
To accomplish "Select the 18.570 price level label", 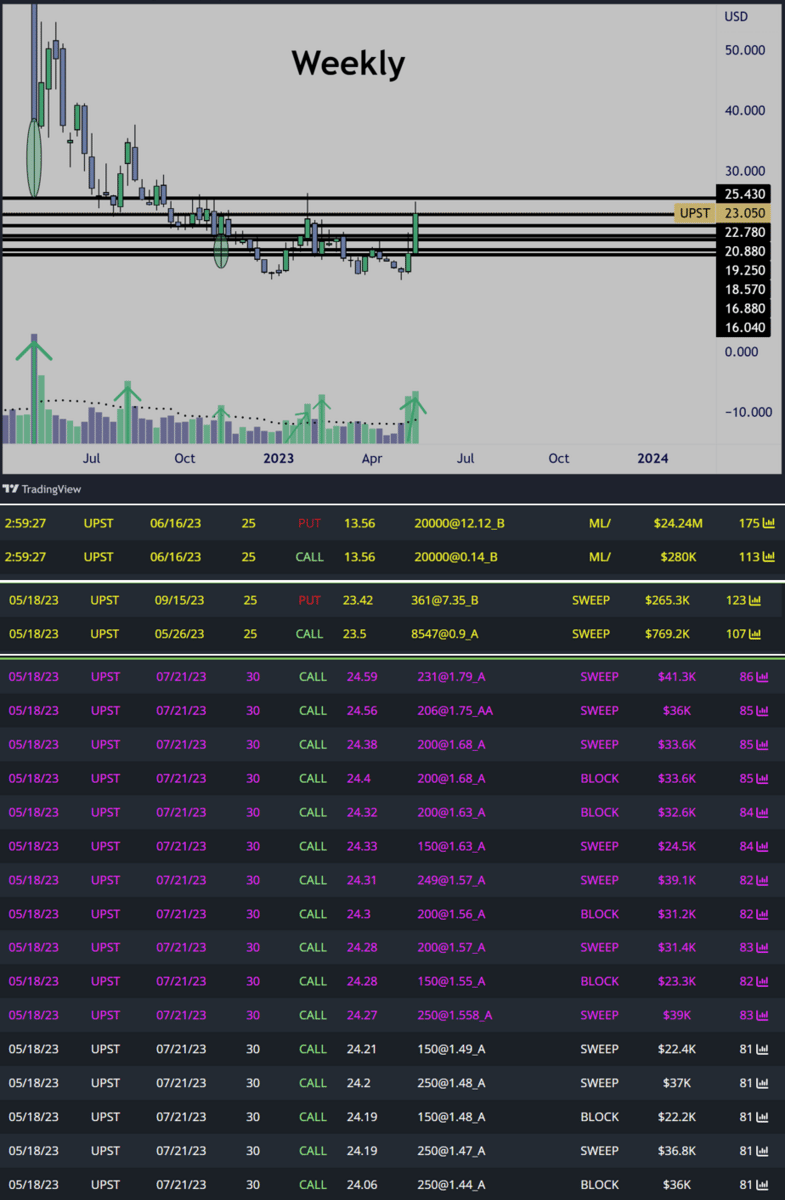I will (x=744, y=289).
